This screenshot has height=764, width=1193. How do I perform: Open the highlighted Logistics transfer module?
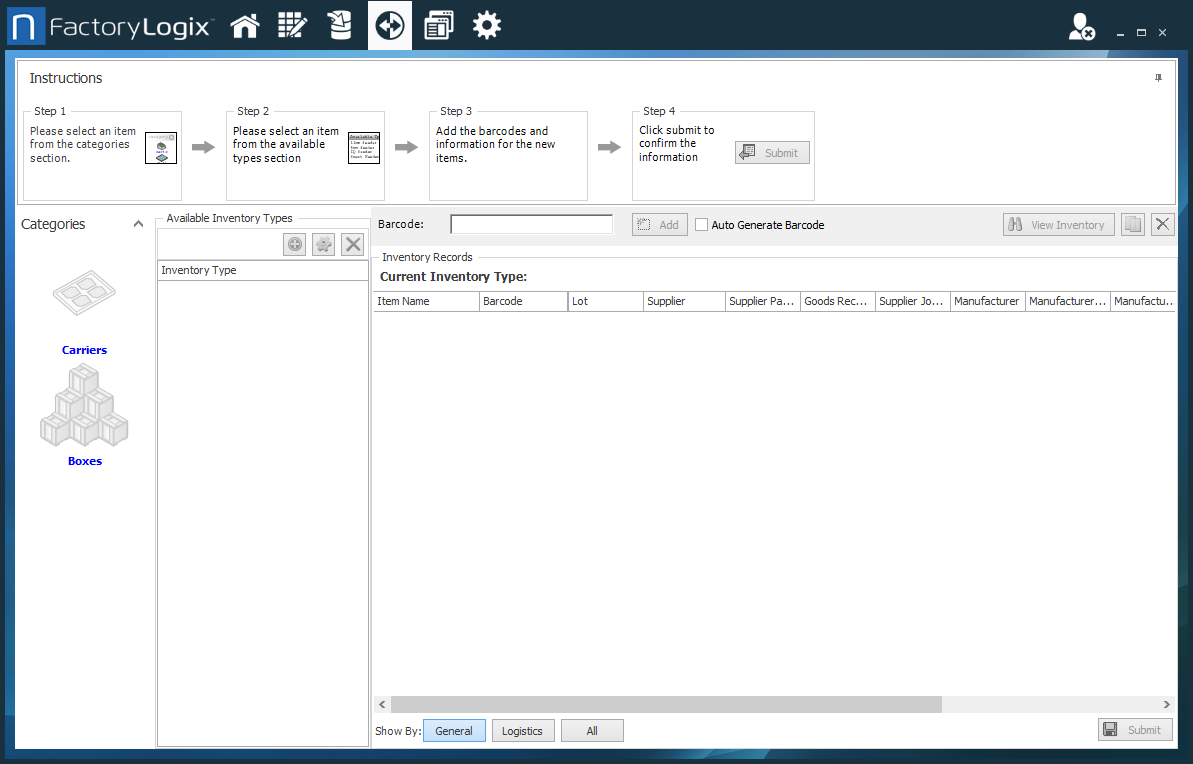point(389,25)
